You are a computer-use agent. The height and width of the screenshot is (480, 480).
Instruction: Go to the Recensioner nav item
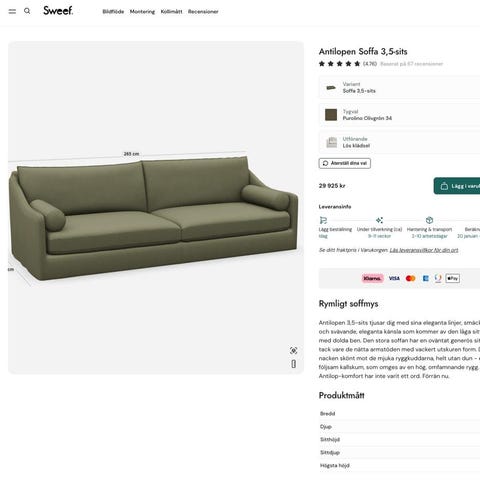[203, 12]
